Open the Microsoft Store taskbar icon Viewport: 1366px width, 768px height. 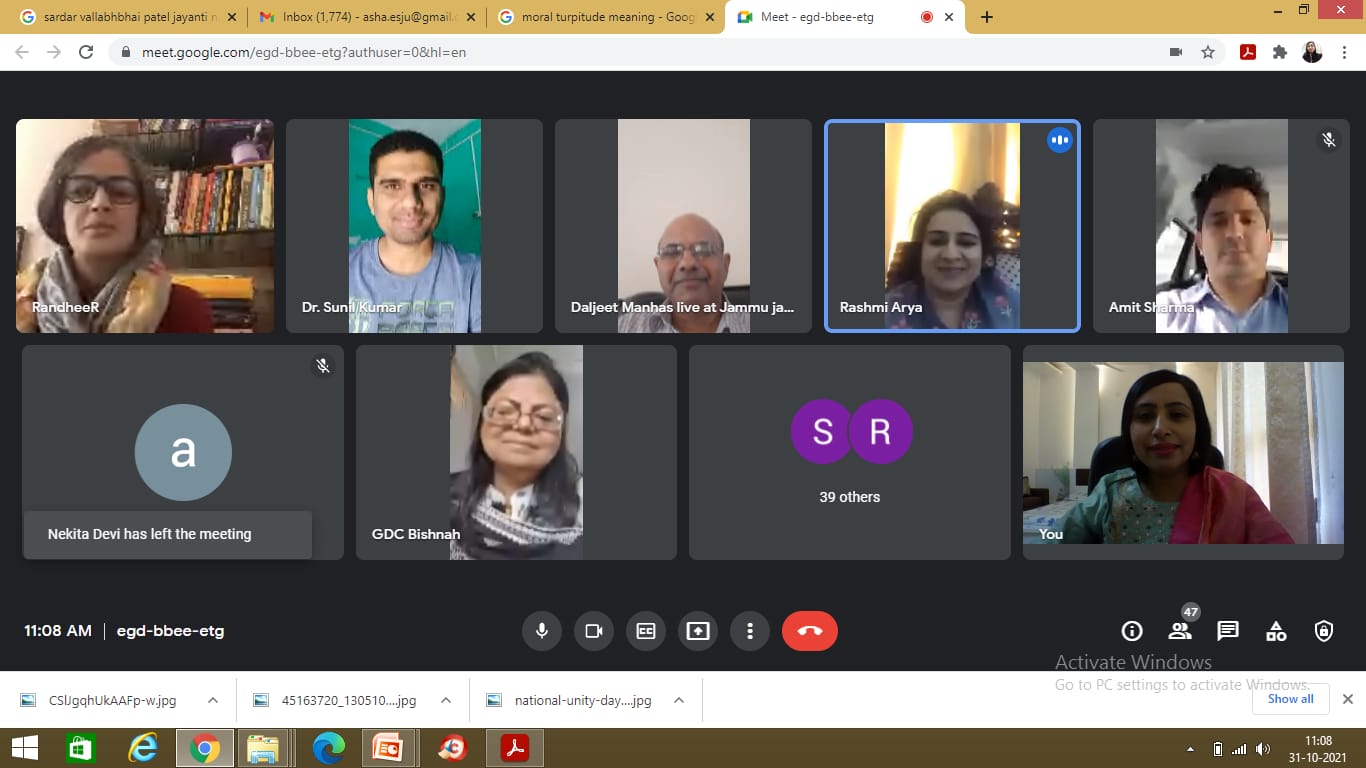pyautogui.click(x=80, y=748)
